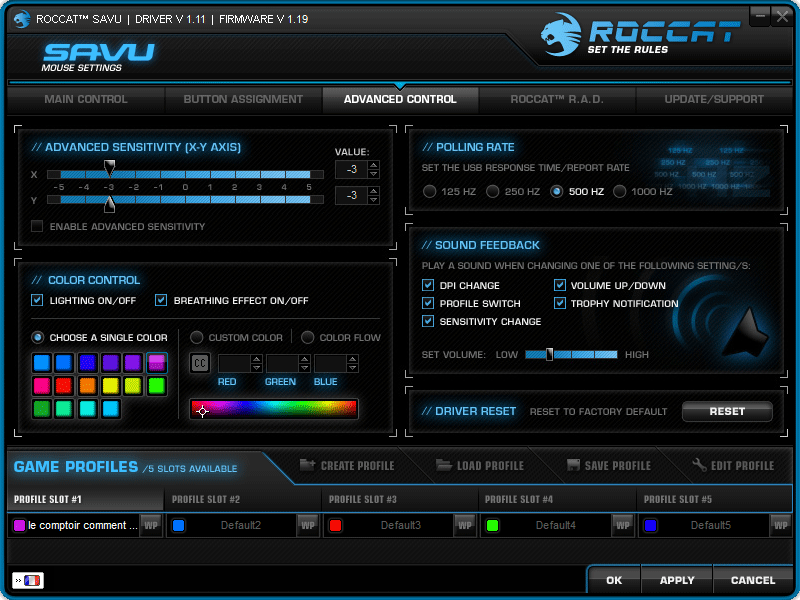The width and height of the screenshot is (800, 600).
Task: Click the Load Profile folder icon
Action: point(442,465)
